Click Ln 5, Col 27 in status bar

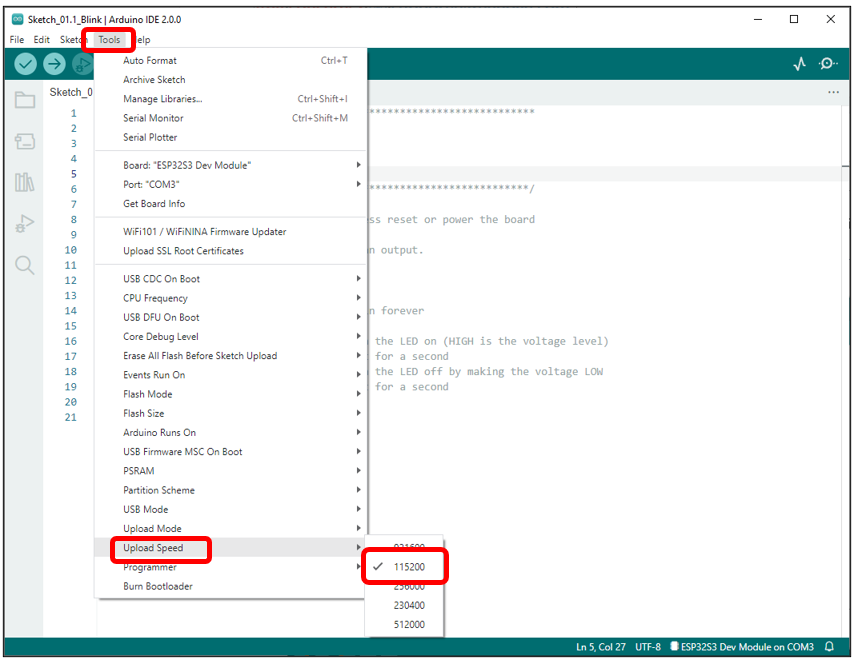pos(601,647)
